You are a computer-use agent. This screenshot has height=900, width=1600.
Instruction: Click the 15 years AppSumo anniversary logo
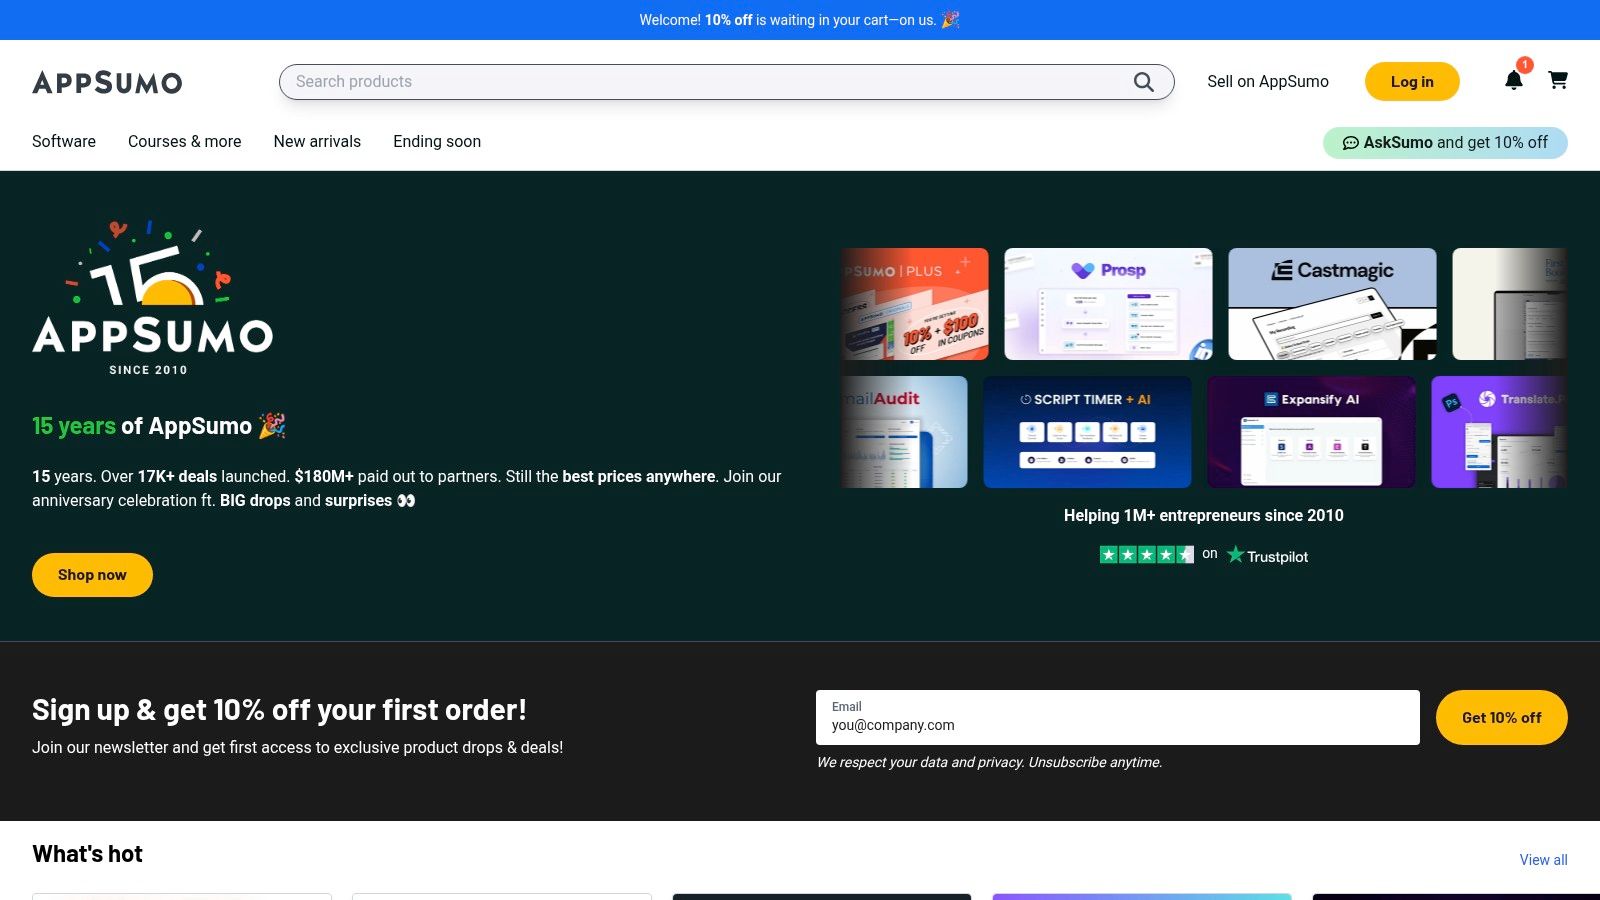pyautogui.click(x=152, y=298)
